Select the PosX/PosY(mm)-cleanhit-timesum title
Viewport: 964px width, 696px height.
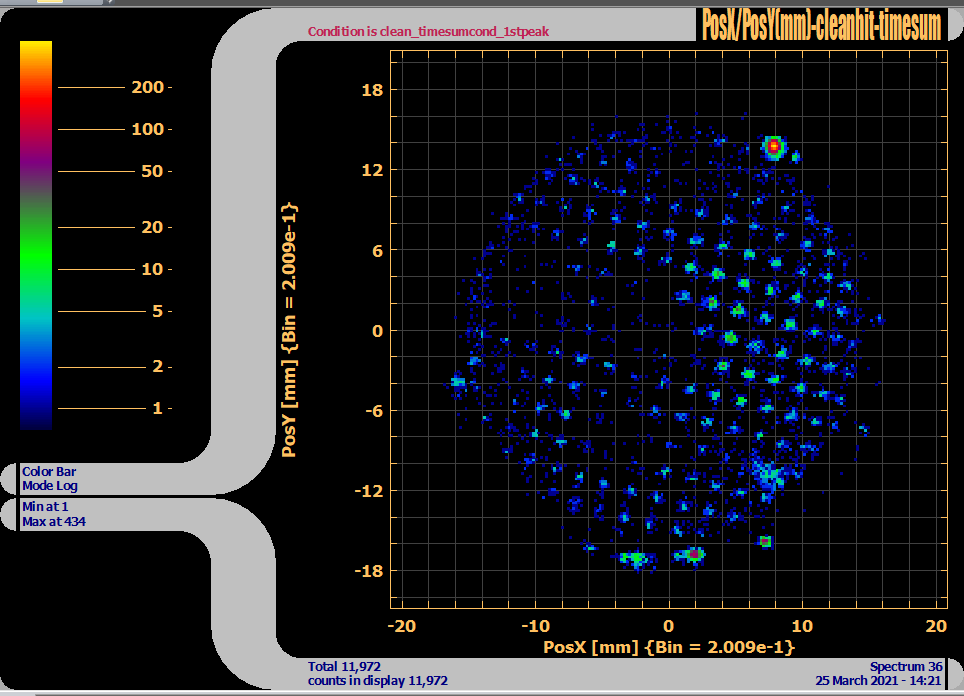click(820, 24)
